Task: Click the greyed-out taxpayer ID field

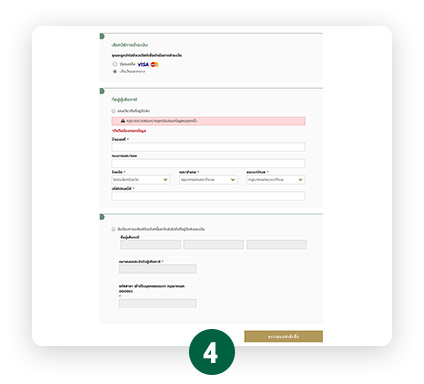Action: point(158,269)
